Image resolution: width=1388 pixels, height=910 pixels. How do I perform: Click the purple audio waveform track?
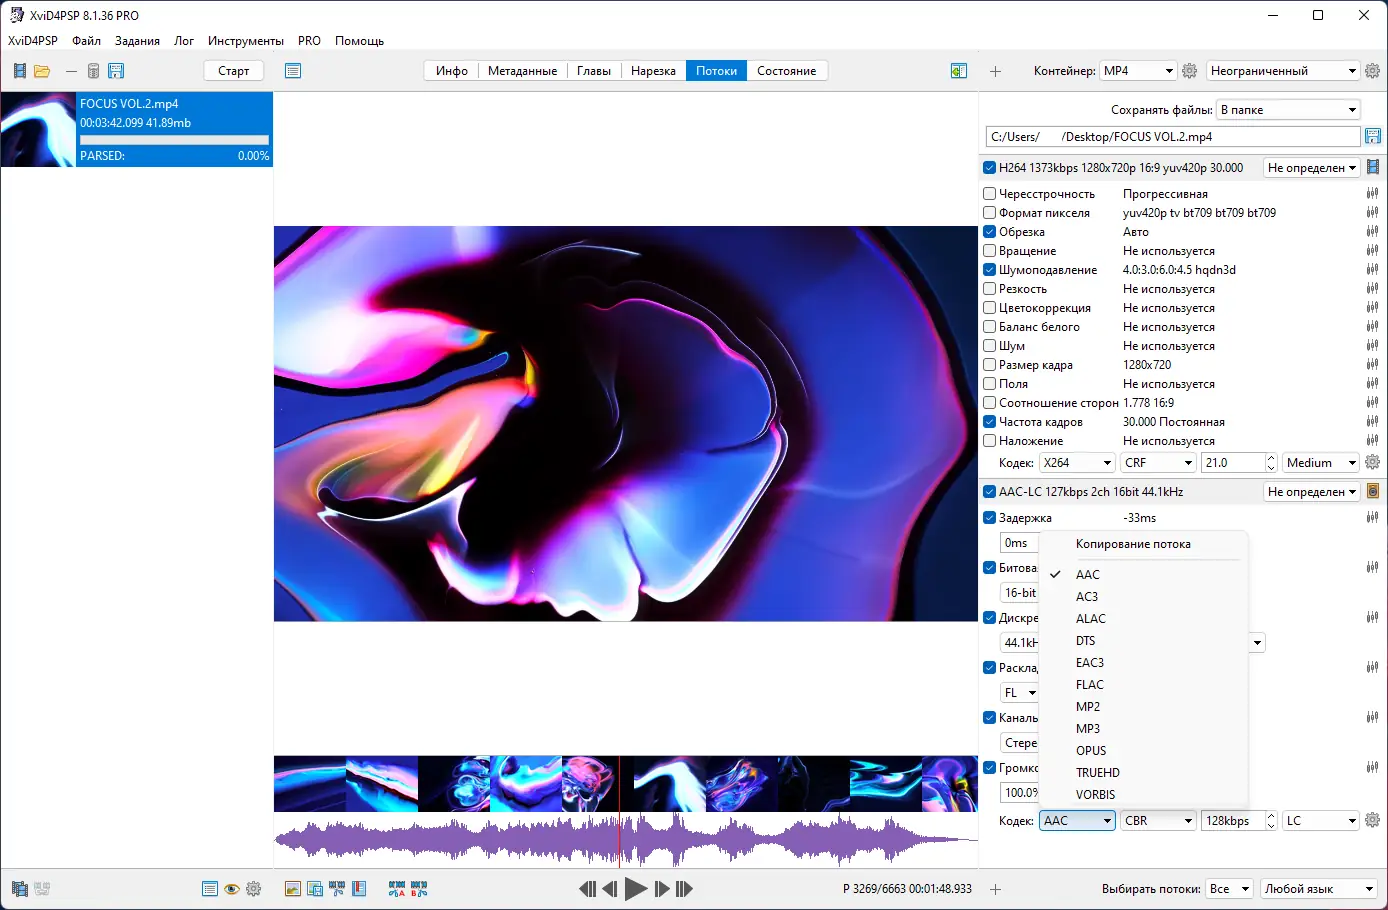tap(626, 840)
